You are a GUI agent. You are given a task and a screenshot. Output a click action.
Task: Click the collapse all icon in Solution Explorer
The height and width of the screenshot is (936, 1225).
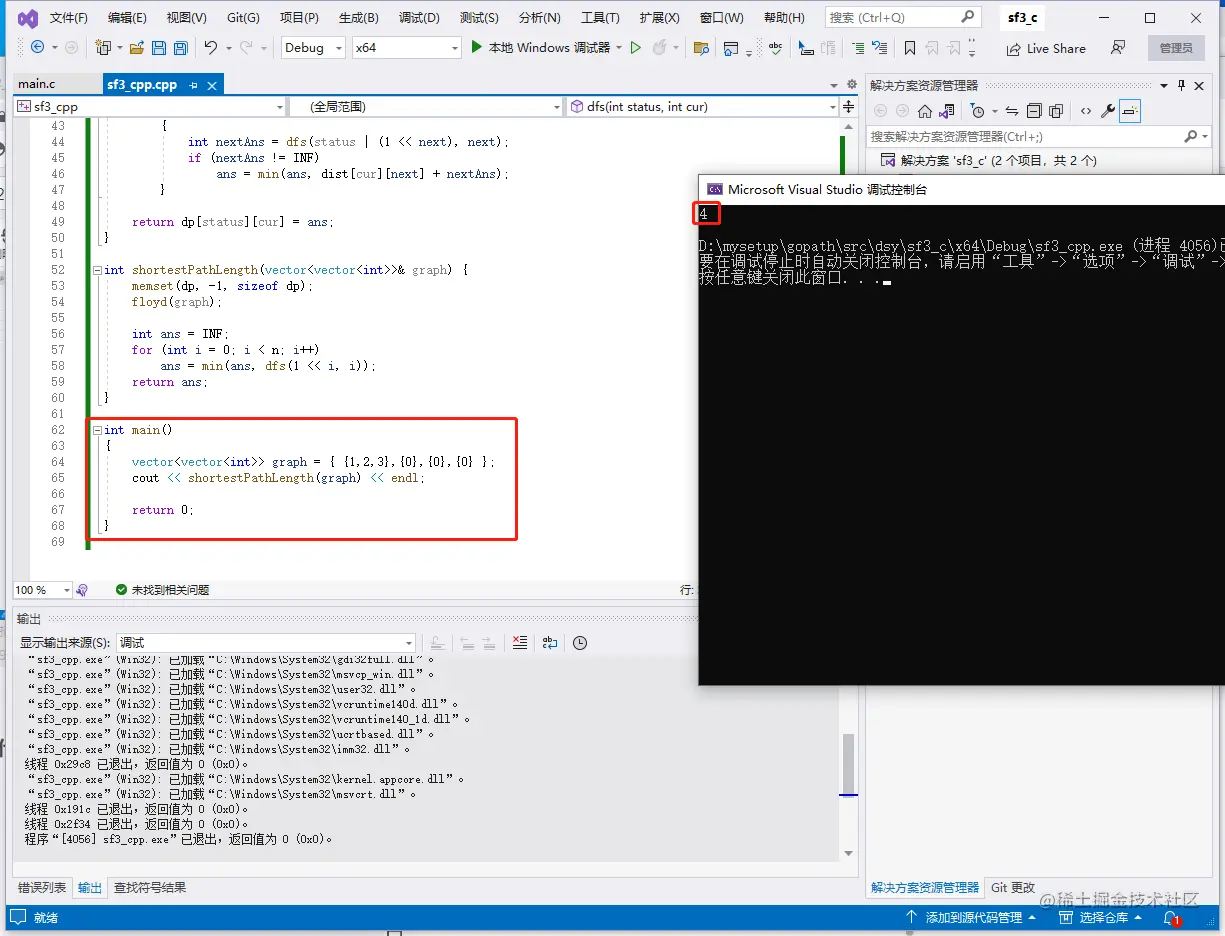tap(1034, 111)
